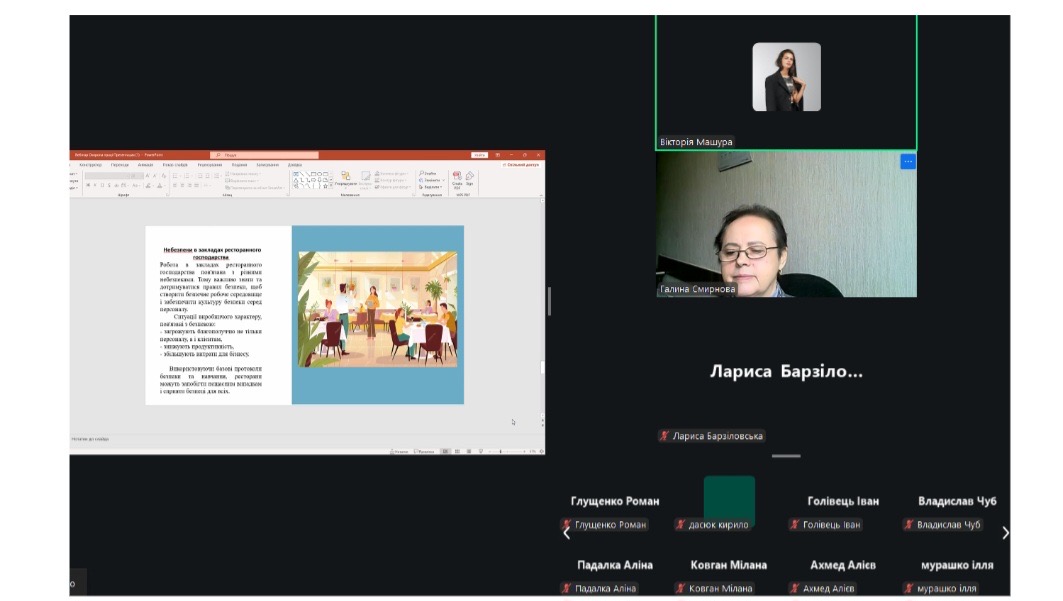Open the Анімація ribbon tab

(x=146, y=165)
